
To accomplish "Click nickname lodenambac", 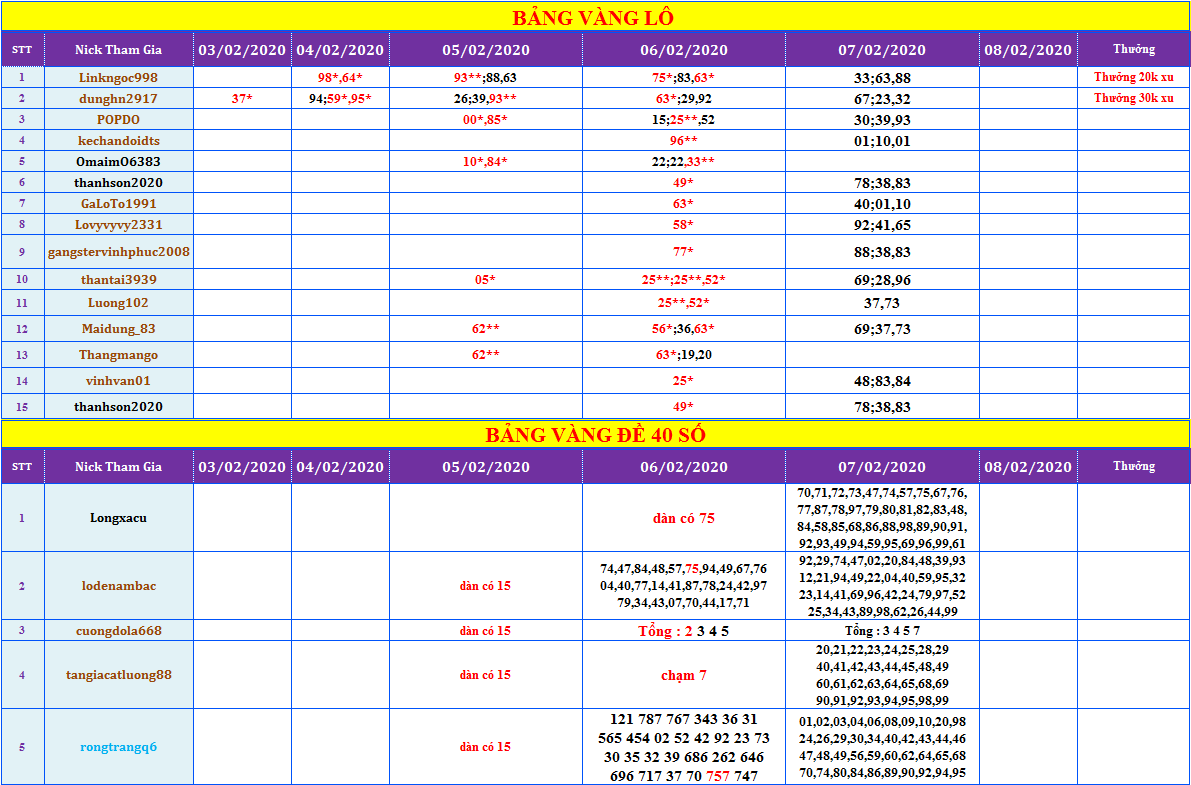I will click(x=118, y=585).
